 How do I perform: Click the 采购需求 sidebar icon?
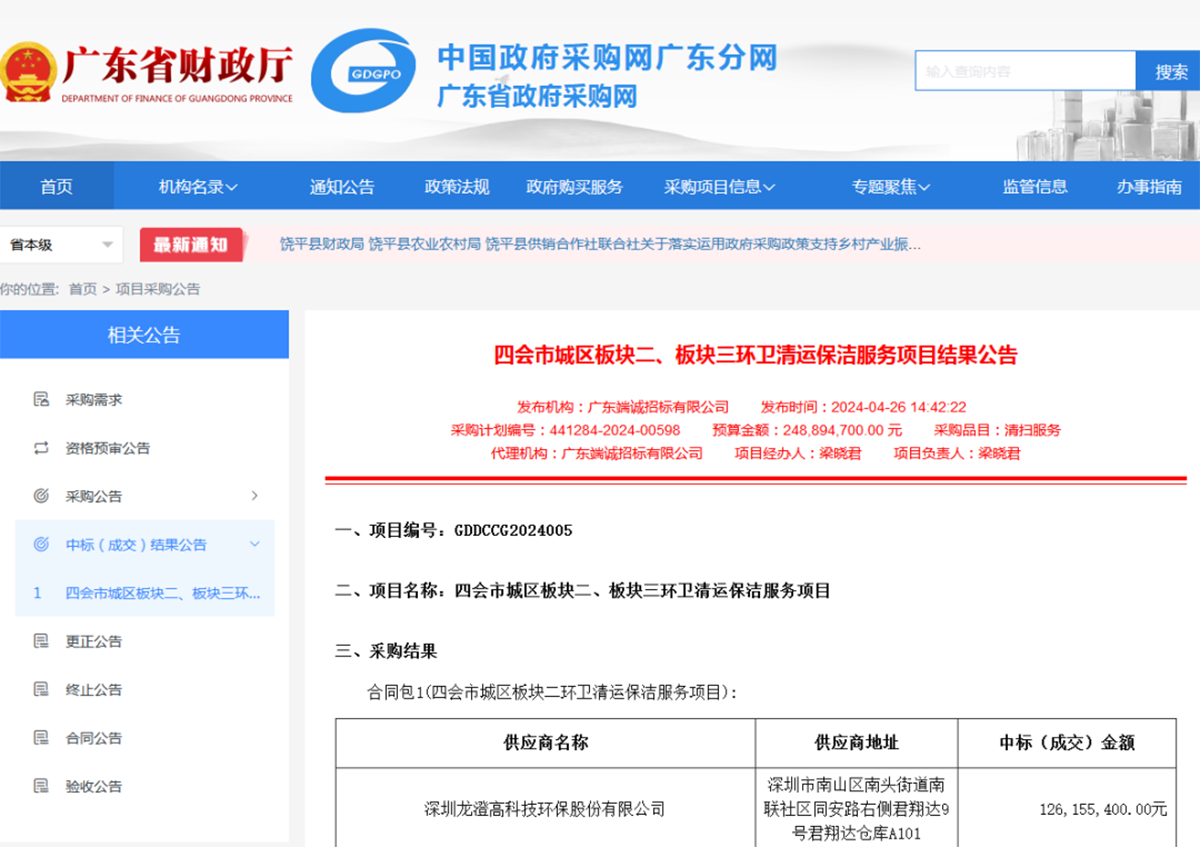click(41, 400)
